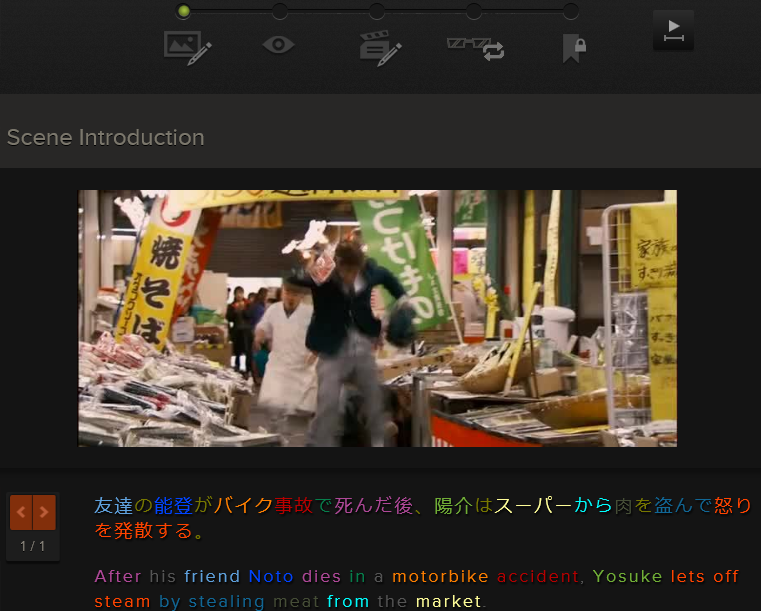Image resolution: width=761 pixels, height=611 pixels.
Task: Click the Japanese word 盗んで
Action: (x=683, y=506)
